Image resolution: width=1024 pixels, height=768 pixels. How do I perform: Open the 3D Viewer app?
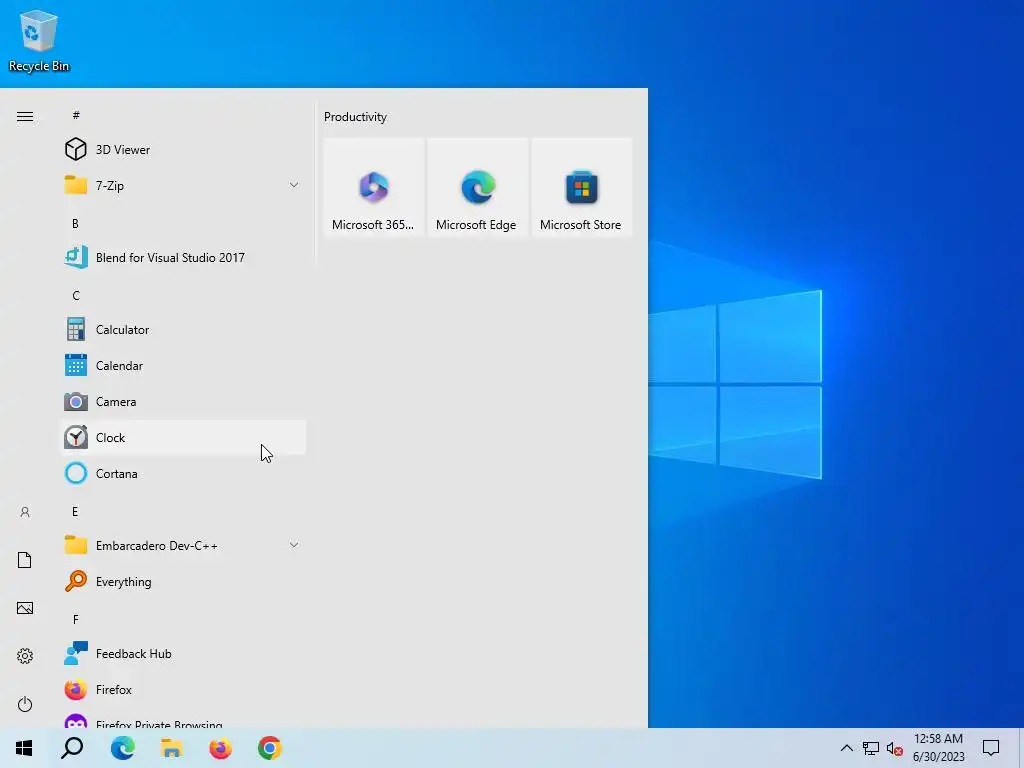[x=183, y=150]
